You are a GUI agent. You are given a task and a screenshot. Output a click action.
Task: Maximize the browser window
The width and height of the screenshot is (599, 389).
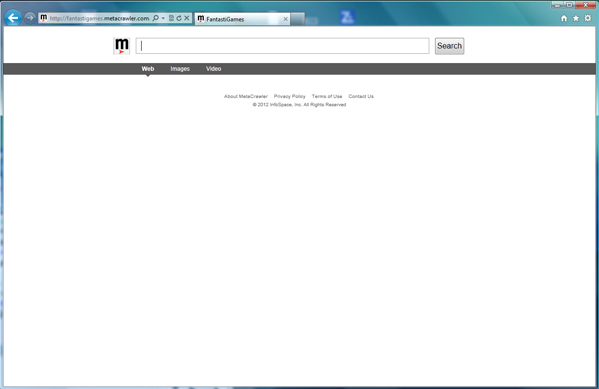[x=569, y=5]
